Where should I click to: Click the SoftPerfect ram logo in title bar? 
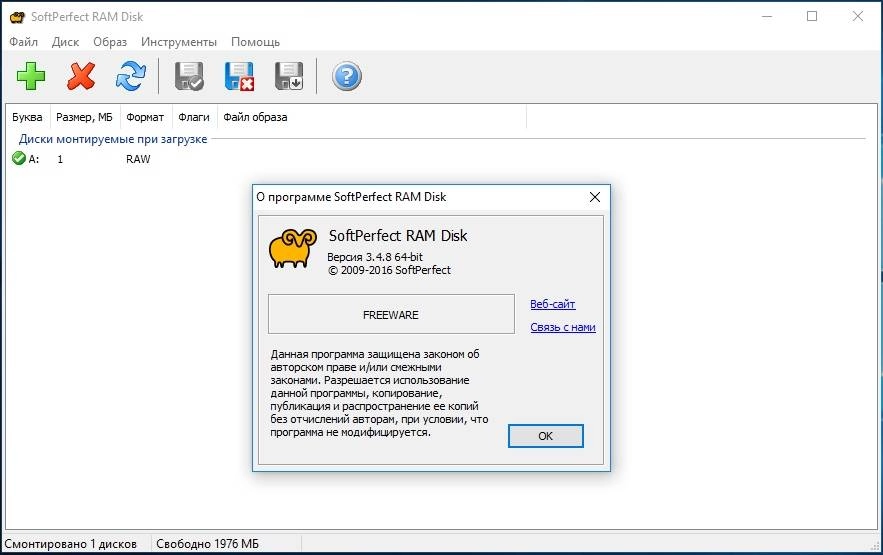click(x=17, y=17)
